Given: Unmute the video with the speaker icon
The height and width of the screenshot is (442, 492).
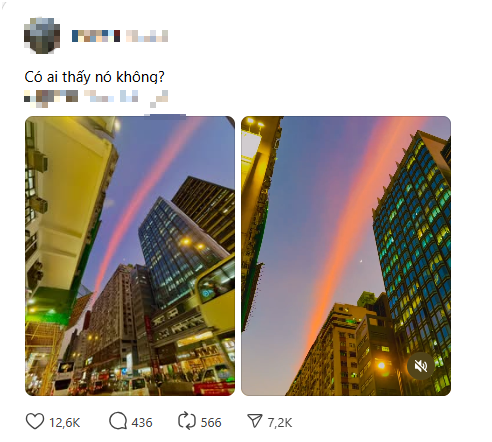Looking at the screenshot, I should point(421,366).
